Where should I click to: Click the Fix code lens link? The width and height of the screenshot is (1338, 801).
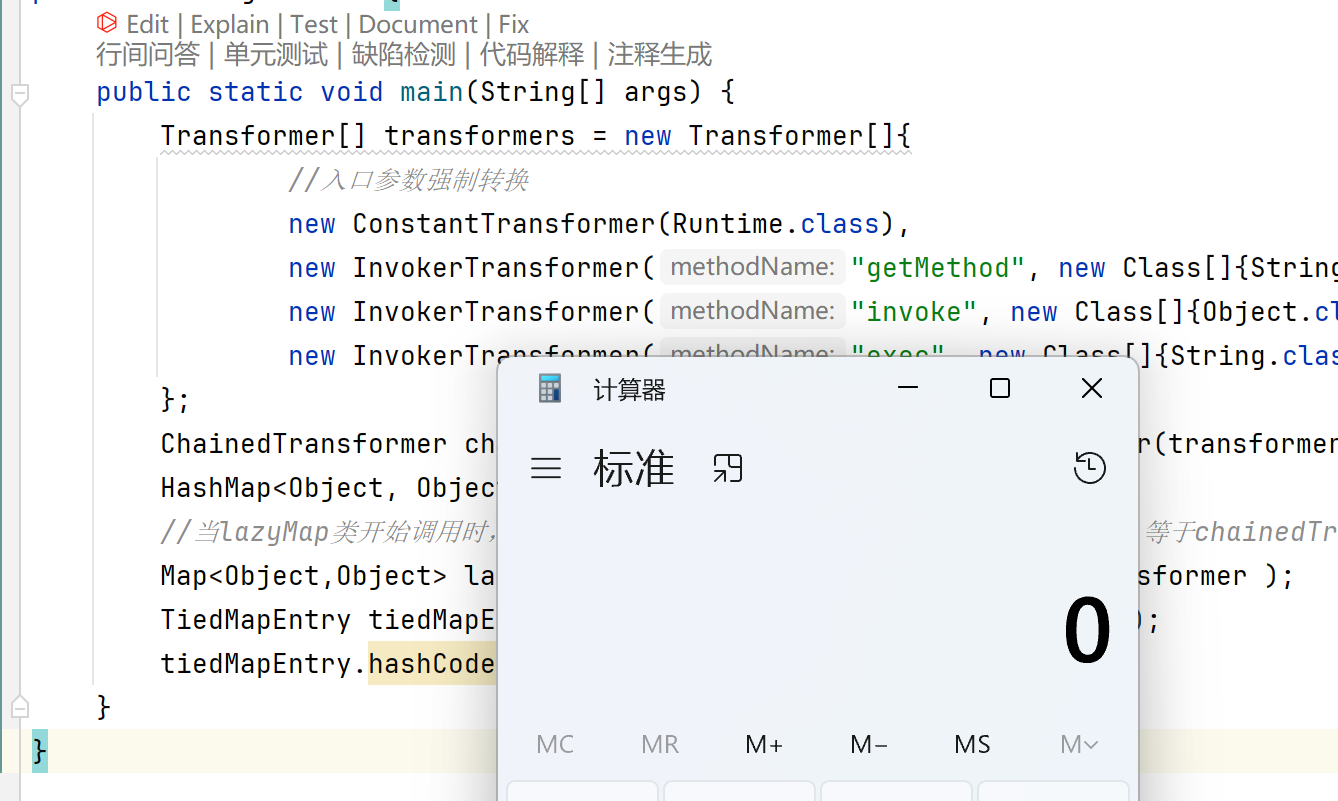point(514,24)
